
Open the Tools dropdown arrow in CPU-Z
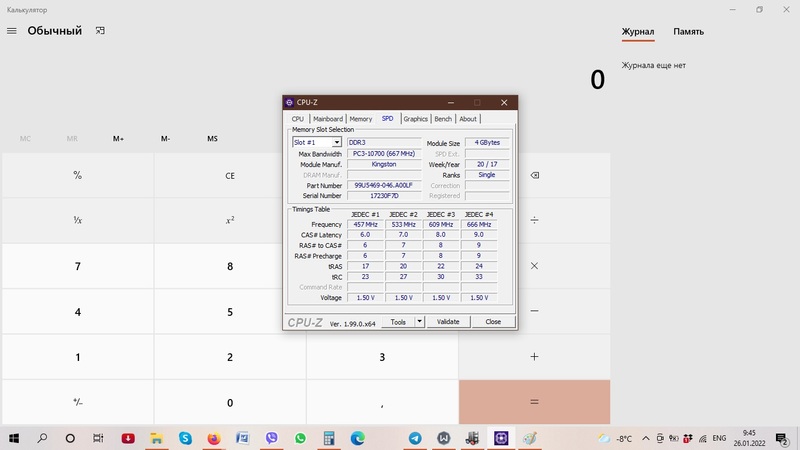click(x=420, y=322)
